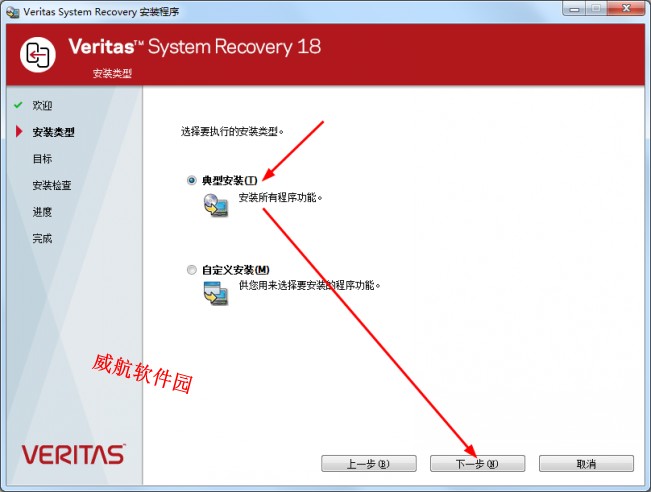Click the typical install disc icon
This screenshot has width=651, height=492.
tap(215, 205)
